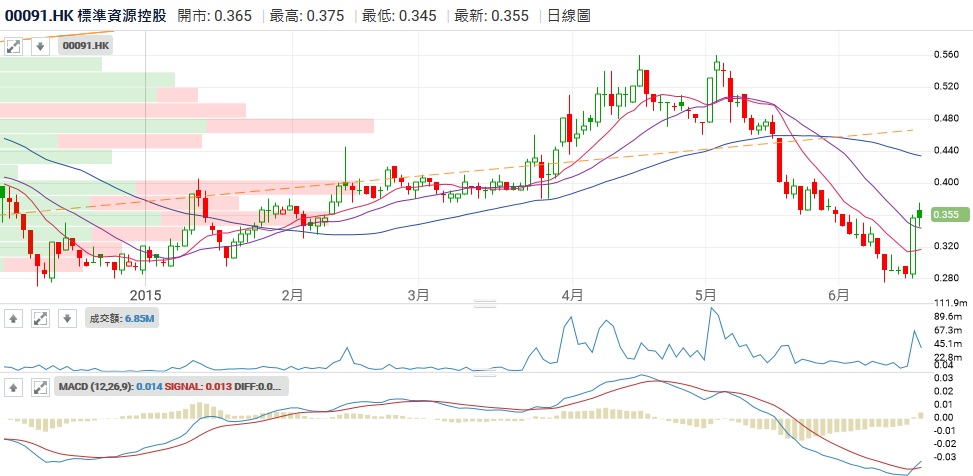The width and height of the screenshot is (973, 476).
Task: Select the 4月 marker on time axis
Action: (572, 295)
